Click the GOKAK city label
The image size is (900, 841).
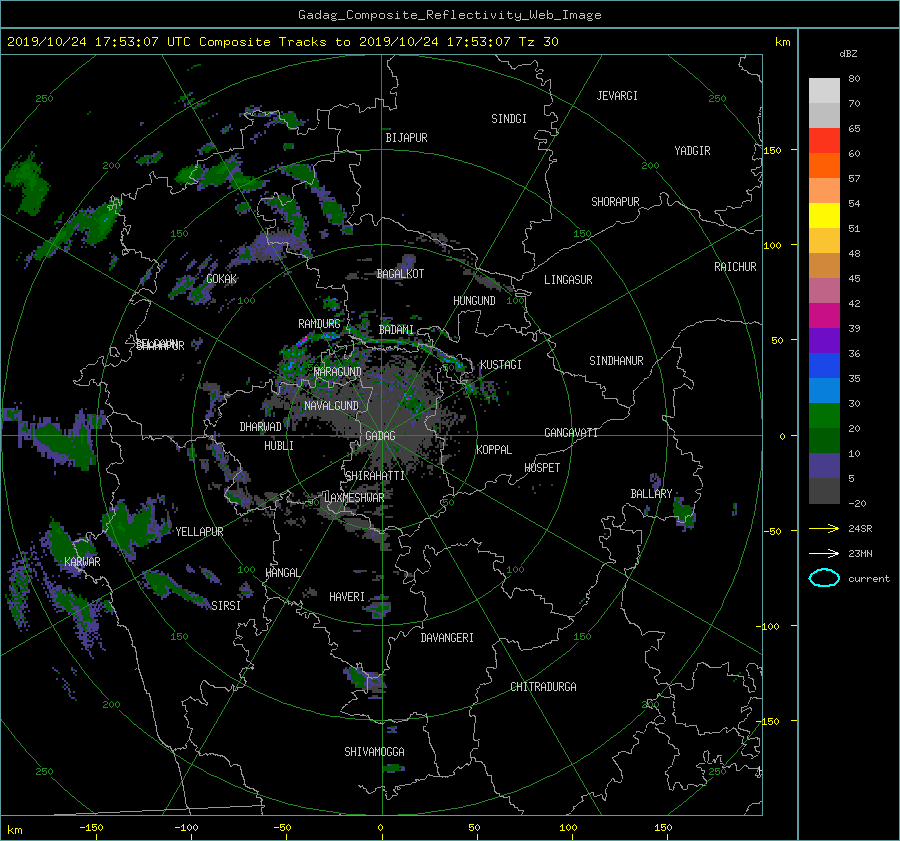(222, 279)
